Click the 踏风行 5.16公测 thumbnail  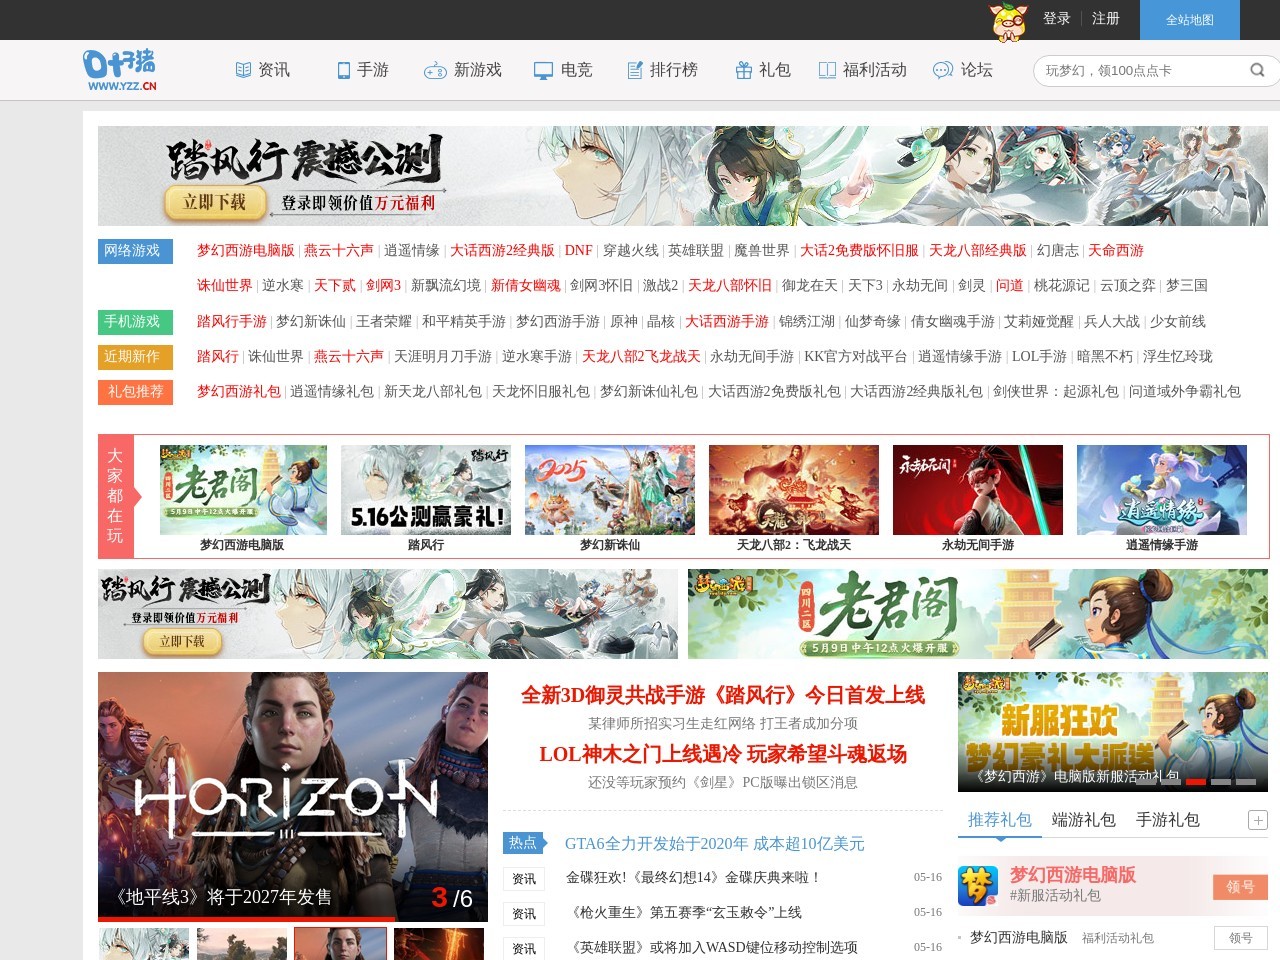point(426,490)
